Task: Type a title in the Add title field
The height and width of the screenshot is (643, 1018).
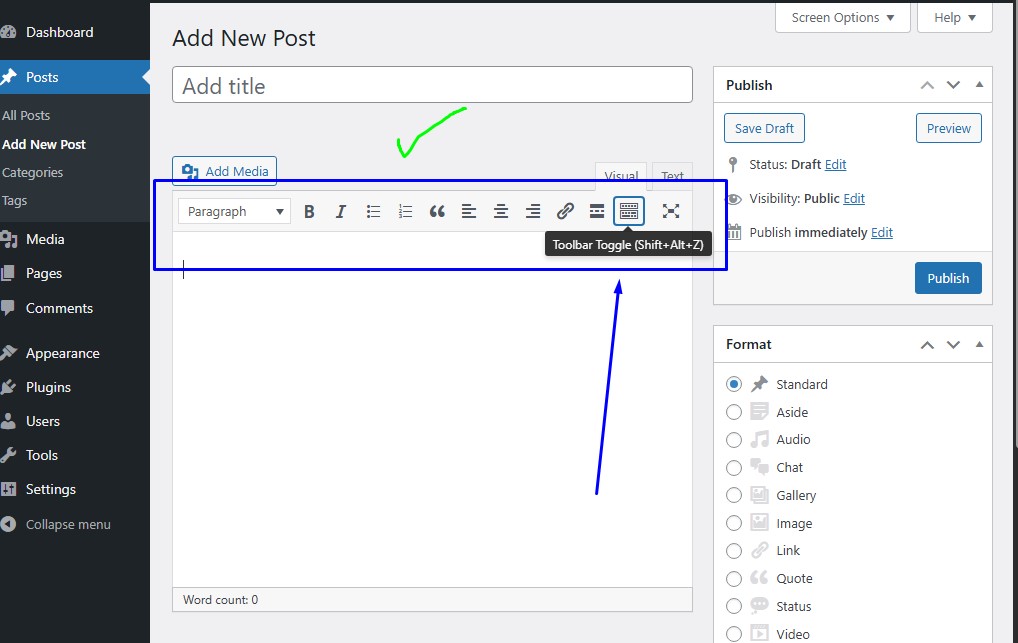Action: (432, 85)
